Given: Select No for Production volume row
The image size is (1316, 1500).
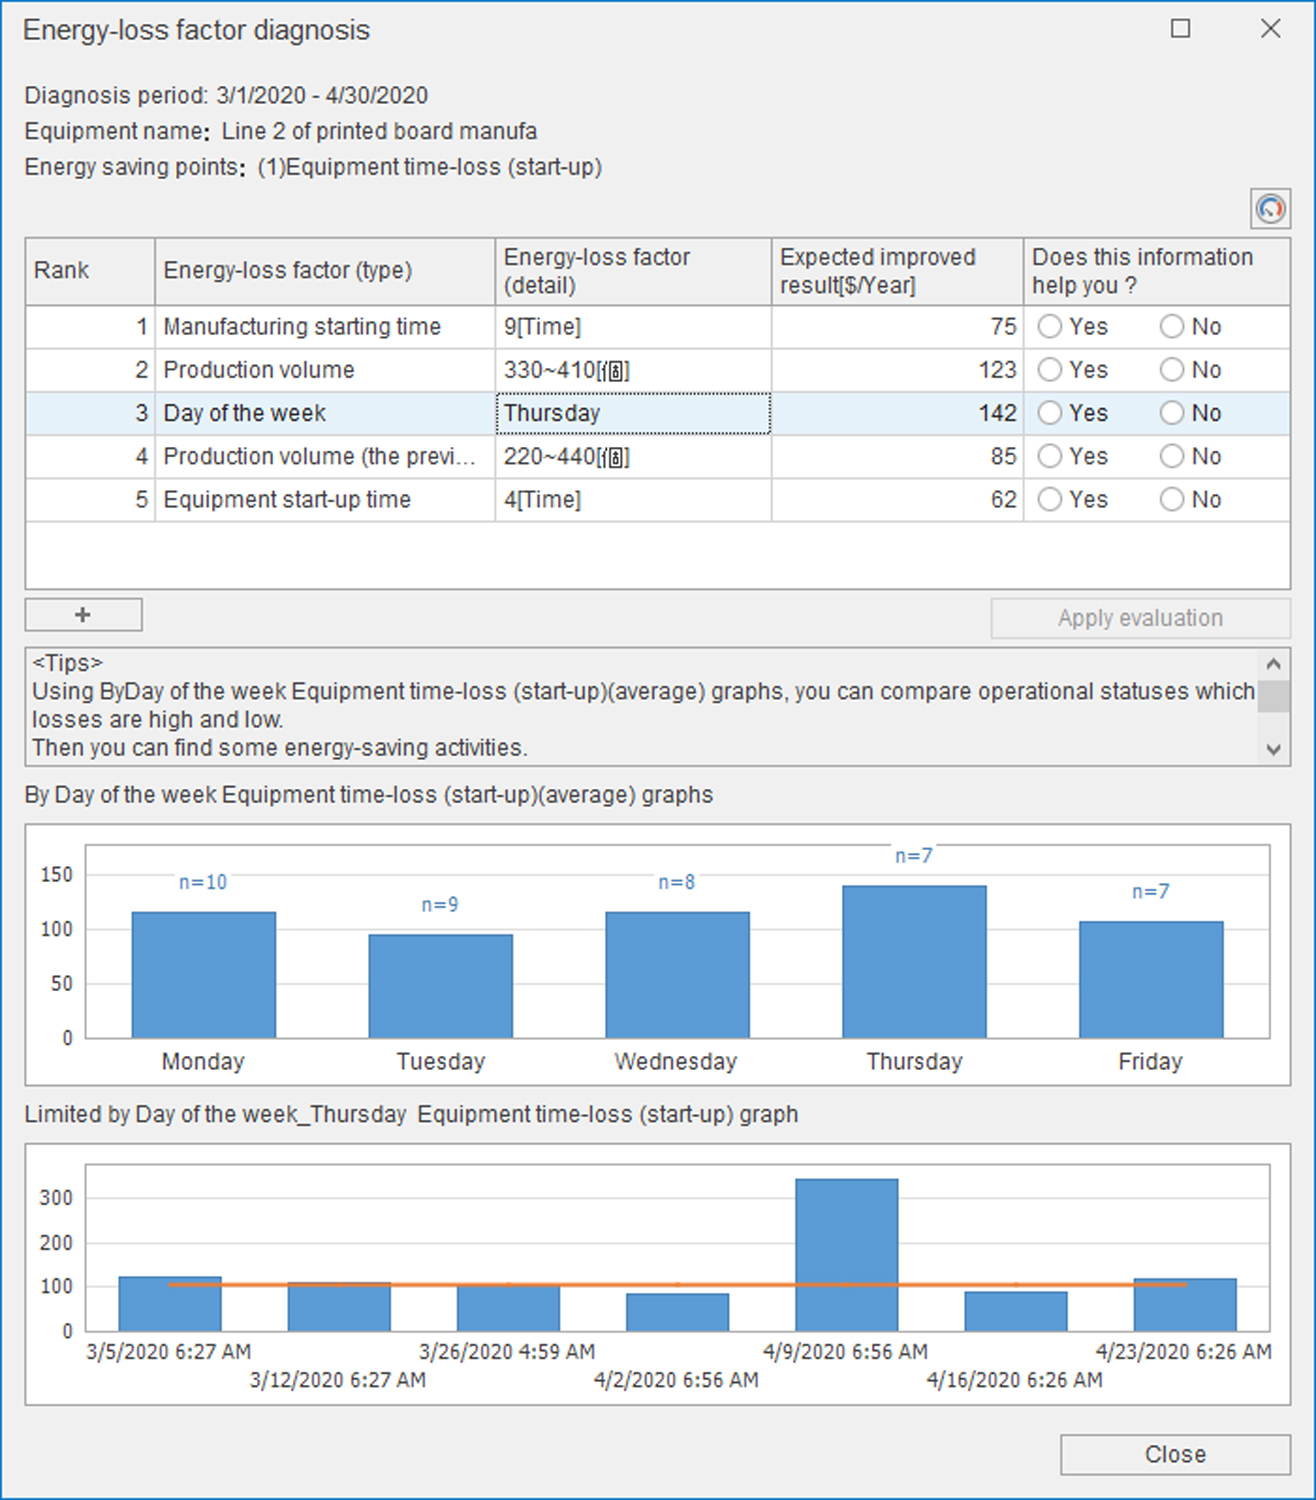Looking at the screenshot, I should 1172,370.
